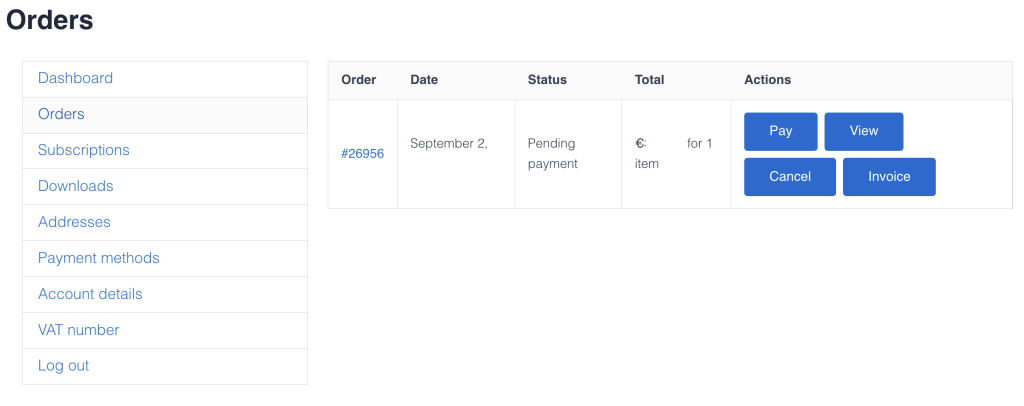Click the Actions column header
1024x406 pixels.
(767, 80)
